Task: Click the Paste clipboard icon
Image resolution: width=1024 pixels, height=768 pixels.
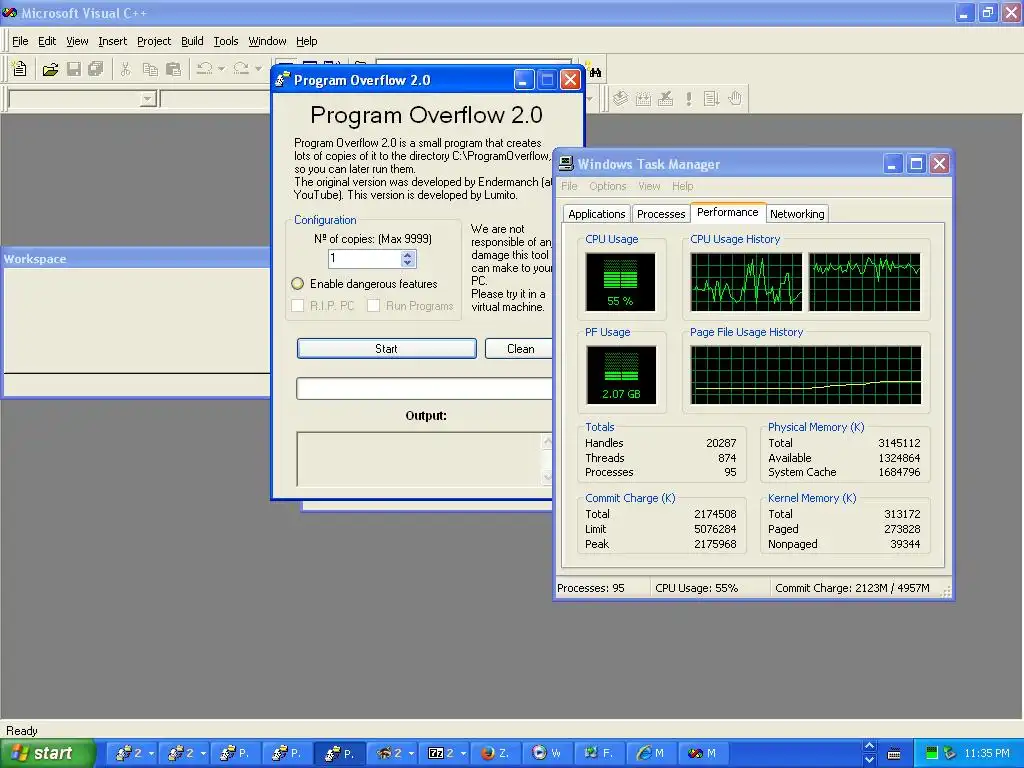Action: click(x=173, y=69)
